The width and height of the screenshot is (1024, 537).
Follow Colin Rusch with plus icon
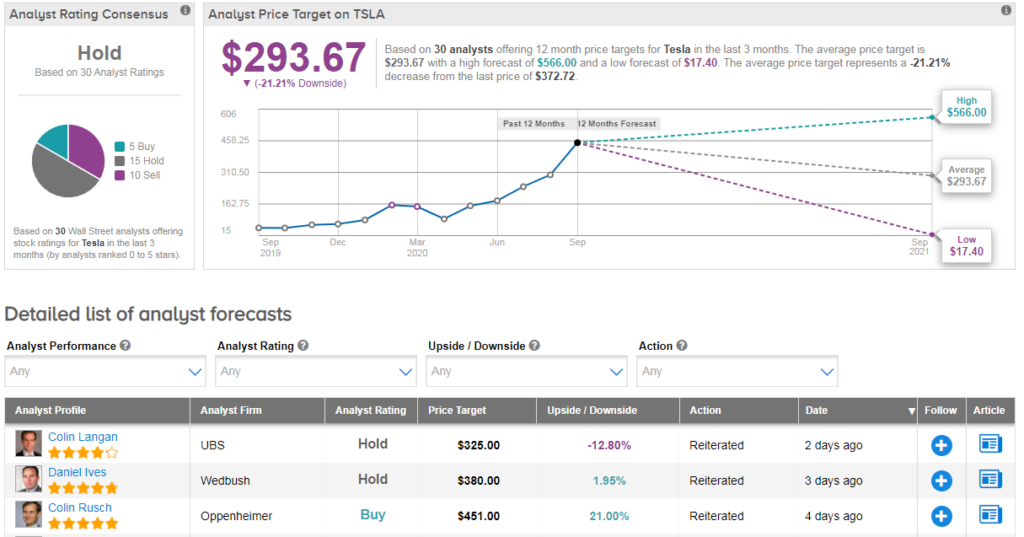click(x=941, y=516)
